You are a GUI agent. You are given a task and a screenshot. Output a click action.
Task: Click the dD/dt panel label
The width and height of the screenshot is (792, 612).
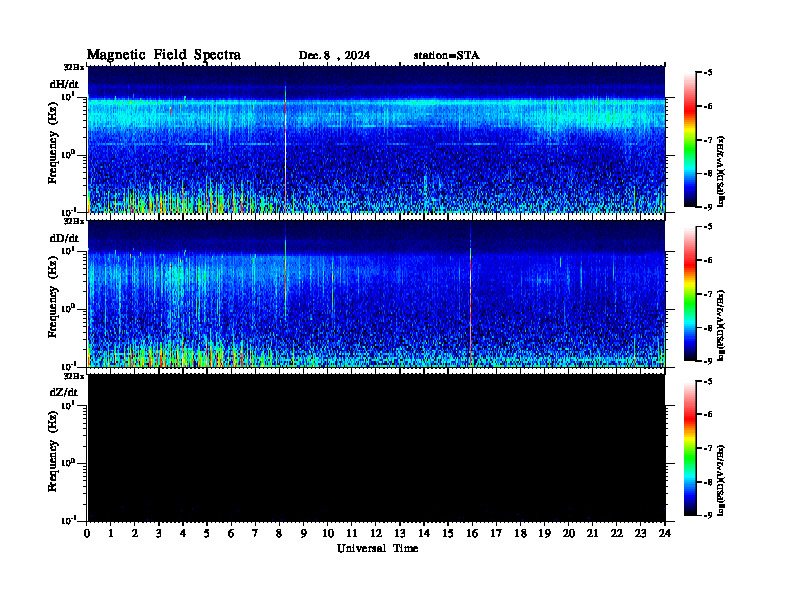pos(64,238)
